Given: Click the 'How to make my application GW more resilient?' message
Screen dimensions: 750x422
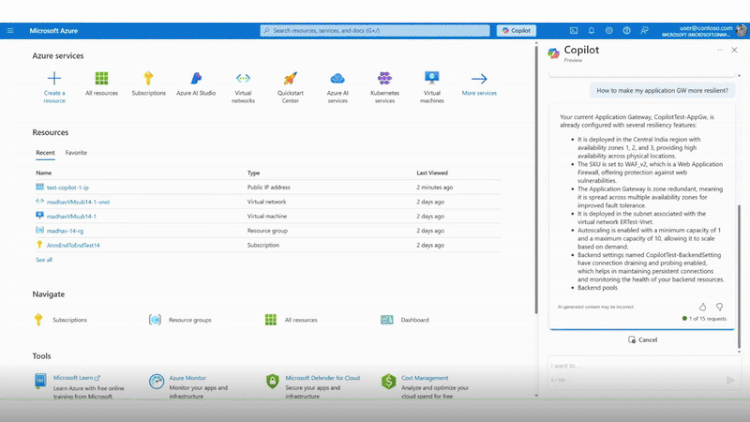Looking at the screenshot, I should [662, 90].
